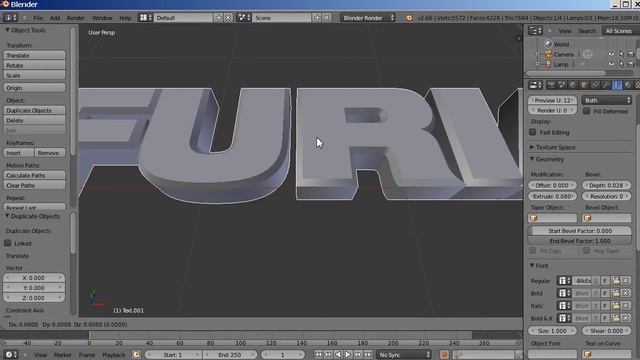This screenshot has height=360, width=640.
Task: Open the Object properties tab icon
Action: pyautogui.click(x=584, y=85)
